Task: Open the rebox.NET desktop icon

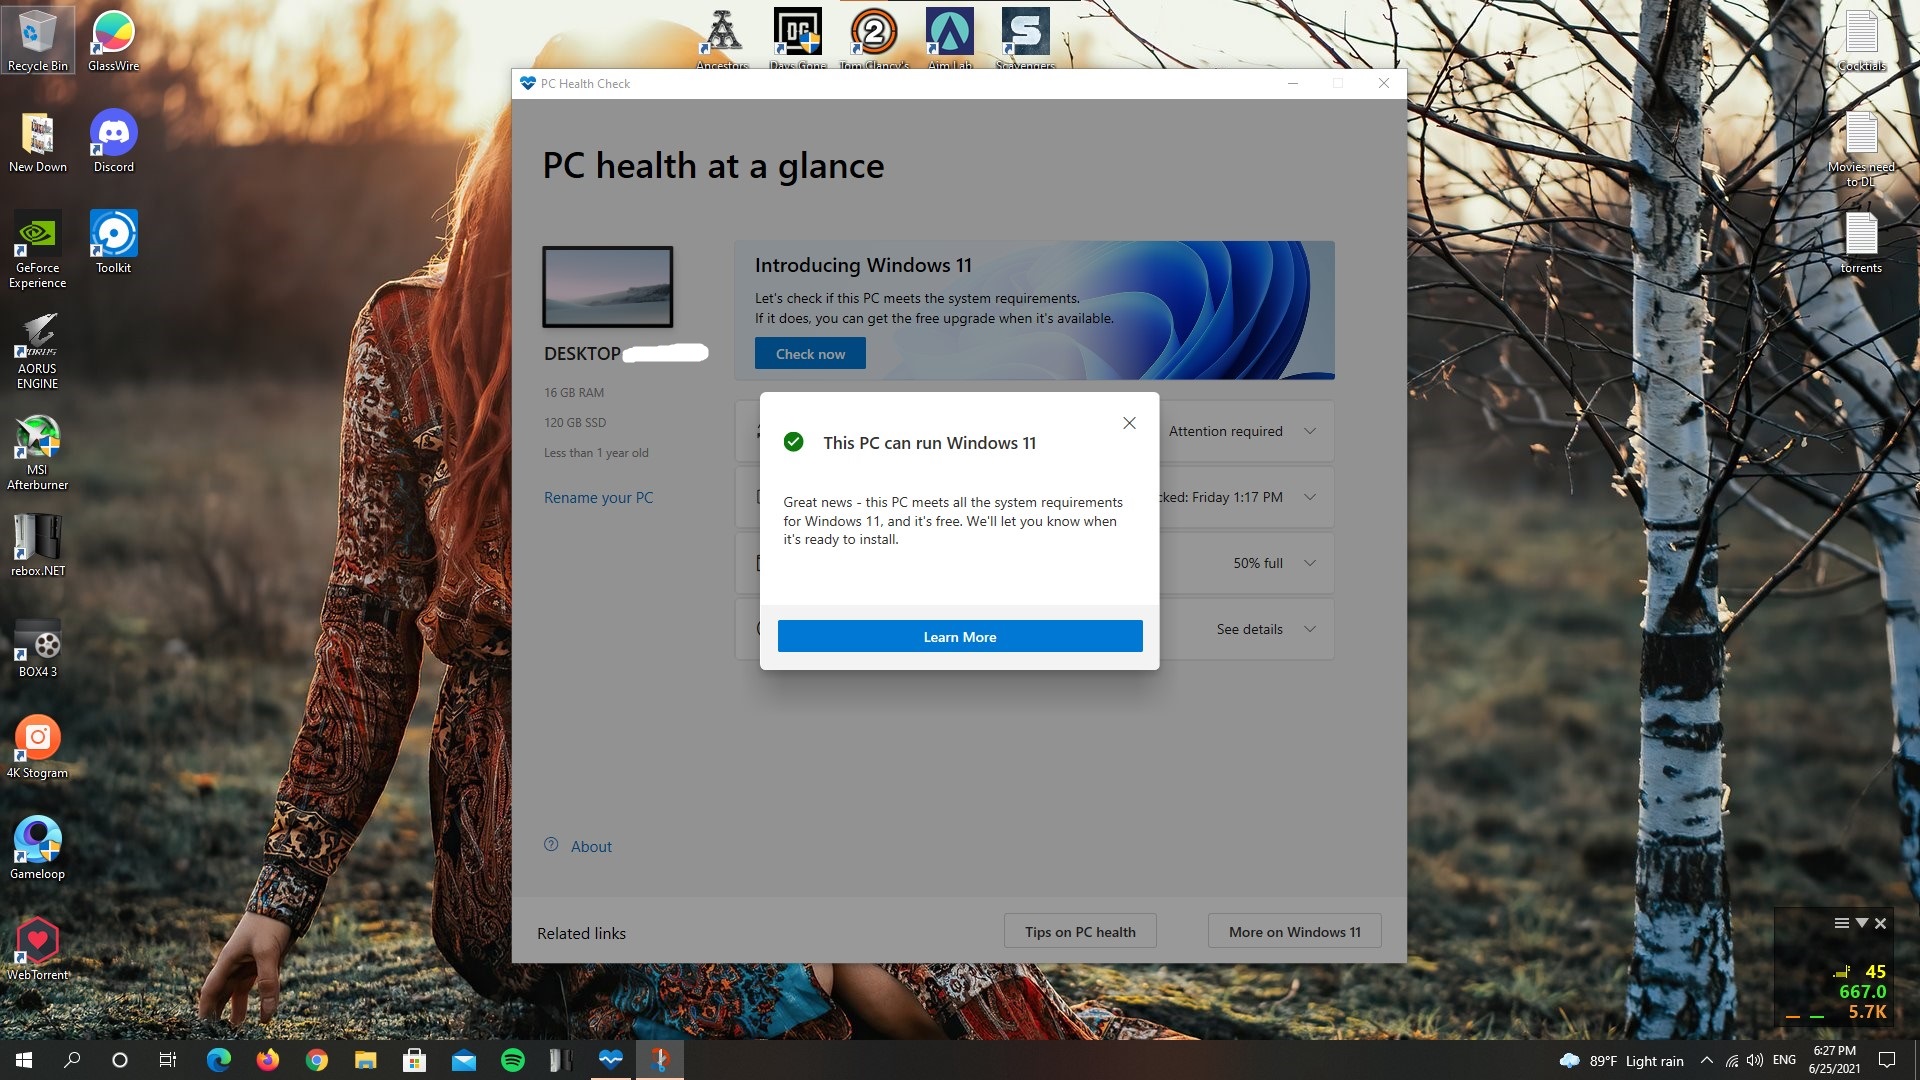Action: coord(37,545)
